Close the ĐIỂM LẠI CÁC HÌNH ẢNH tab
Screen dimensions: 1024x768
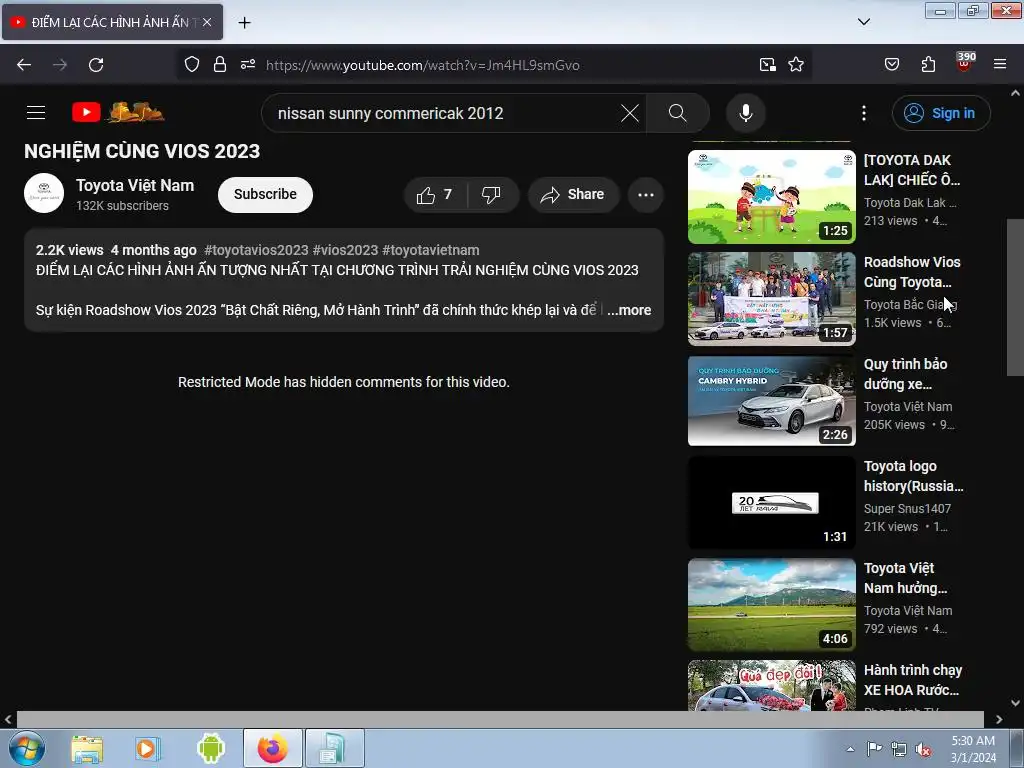[207, 22]
